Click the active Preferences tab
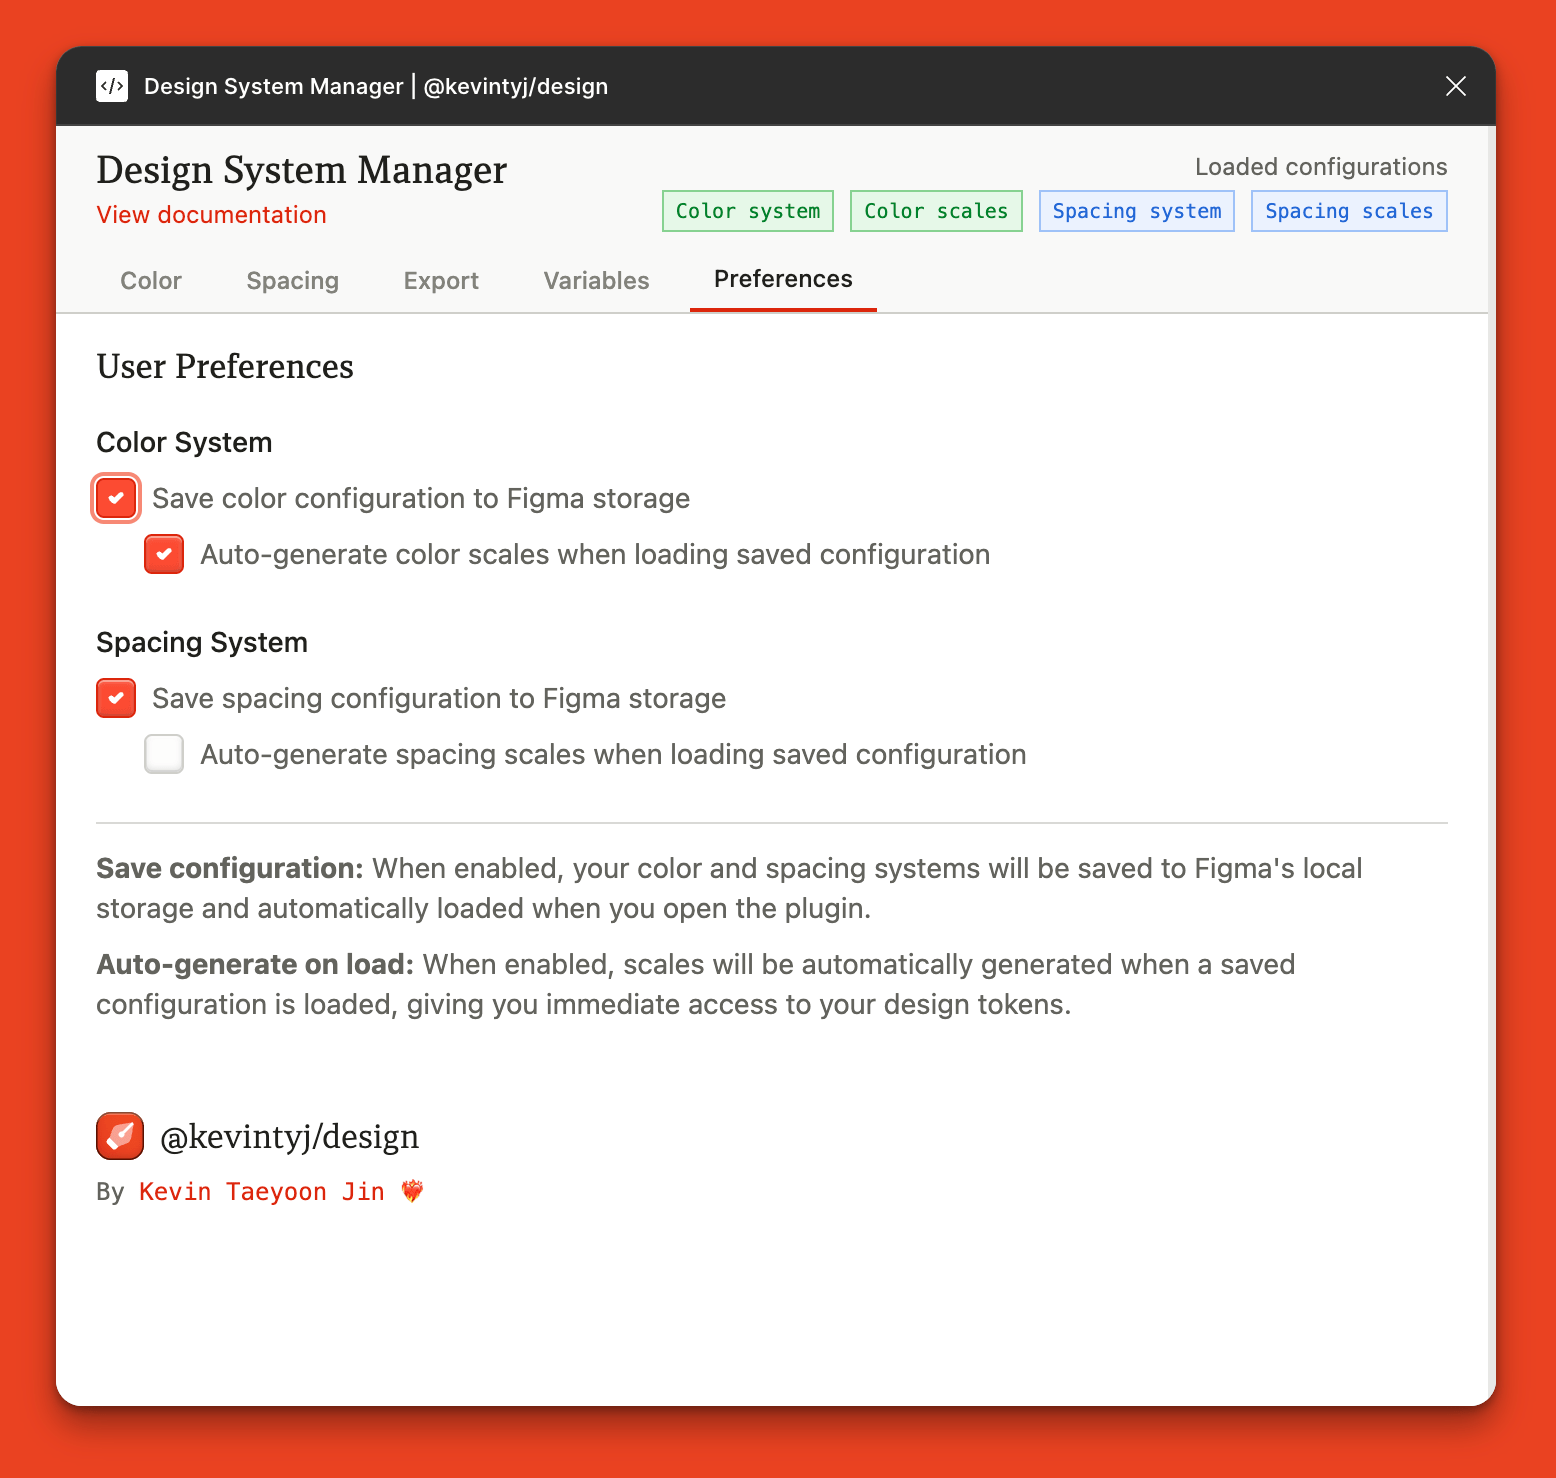Screen dimensions: 1556x1478 click(x=783, y=280)
